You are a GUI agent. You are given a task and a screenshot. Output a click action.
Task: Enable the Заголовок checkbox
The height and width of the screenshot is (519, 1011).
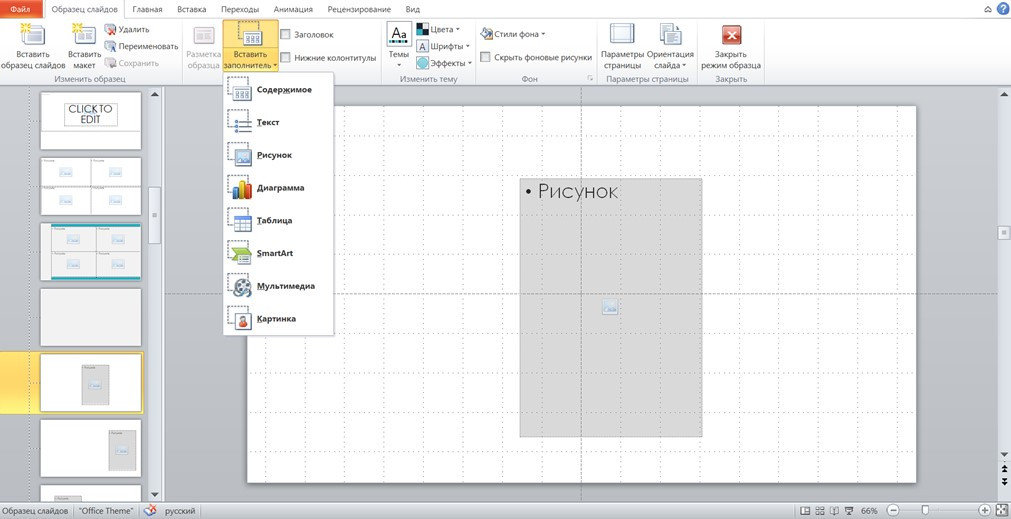click(286, 34)
